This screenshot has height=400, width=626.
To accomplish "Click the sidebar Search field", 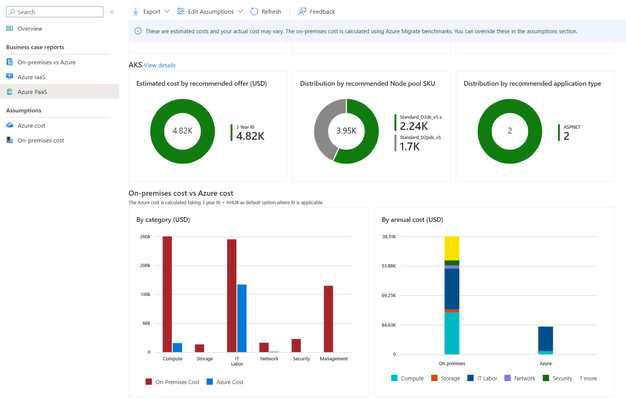I will pos(55,12).
